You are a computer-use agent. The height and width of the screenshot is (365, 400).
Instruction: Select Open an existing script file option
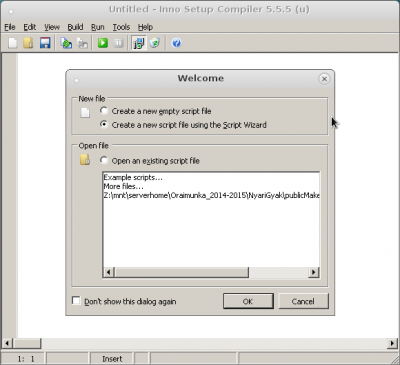click(x=104, y=161)
